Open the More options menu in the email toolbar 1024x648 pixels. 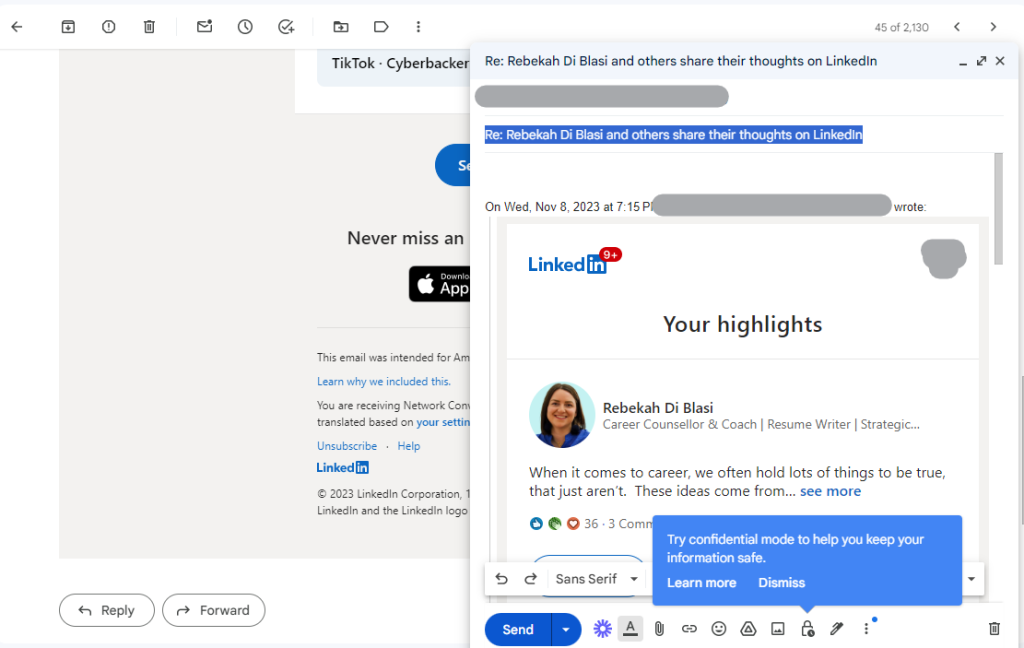point(419,27)
